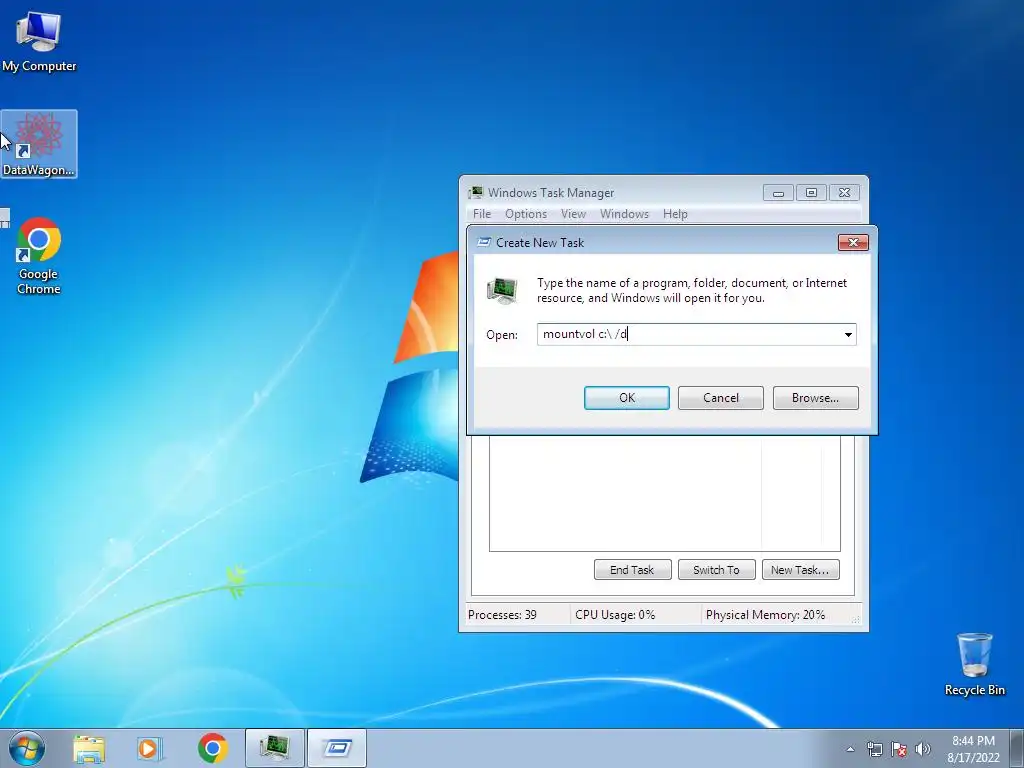Click Switch To in Task Manager

[x=716, y=569]
